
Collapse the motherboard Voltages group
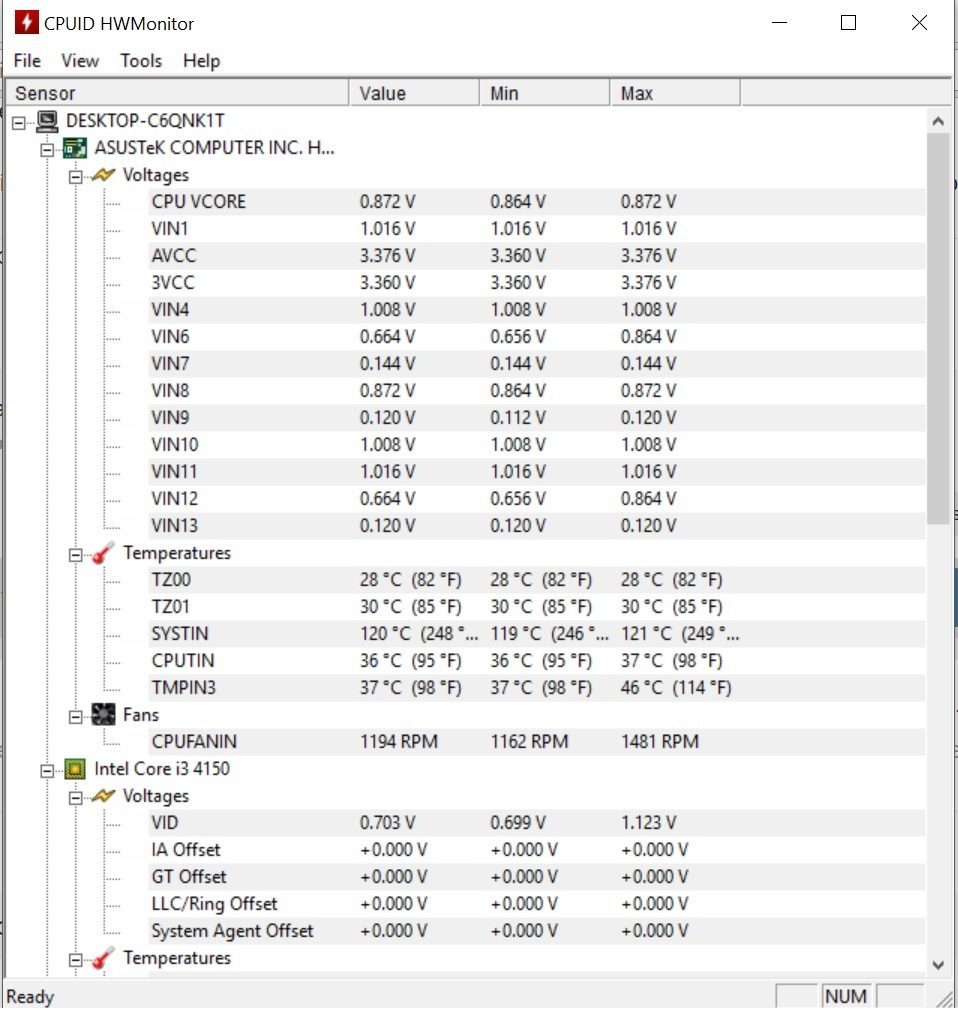coord(76,176)
